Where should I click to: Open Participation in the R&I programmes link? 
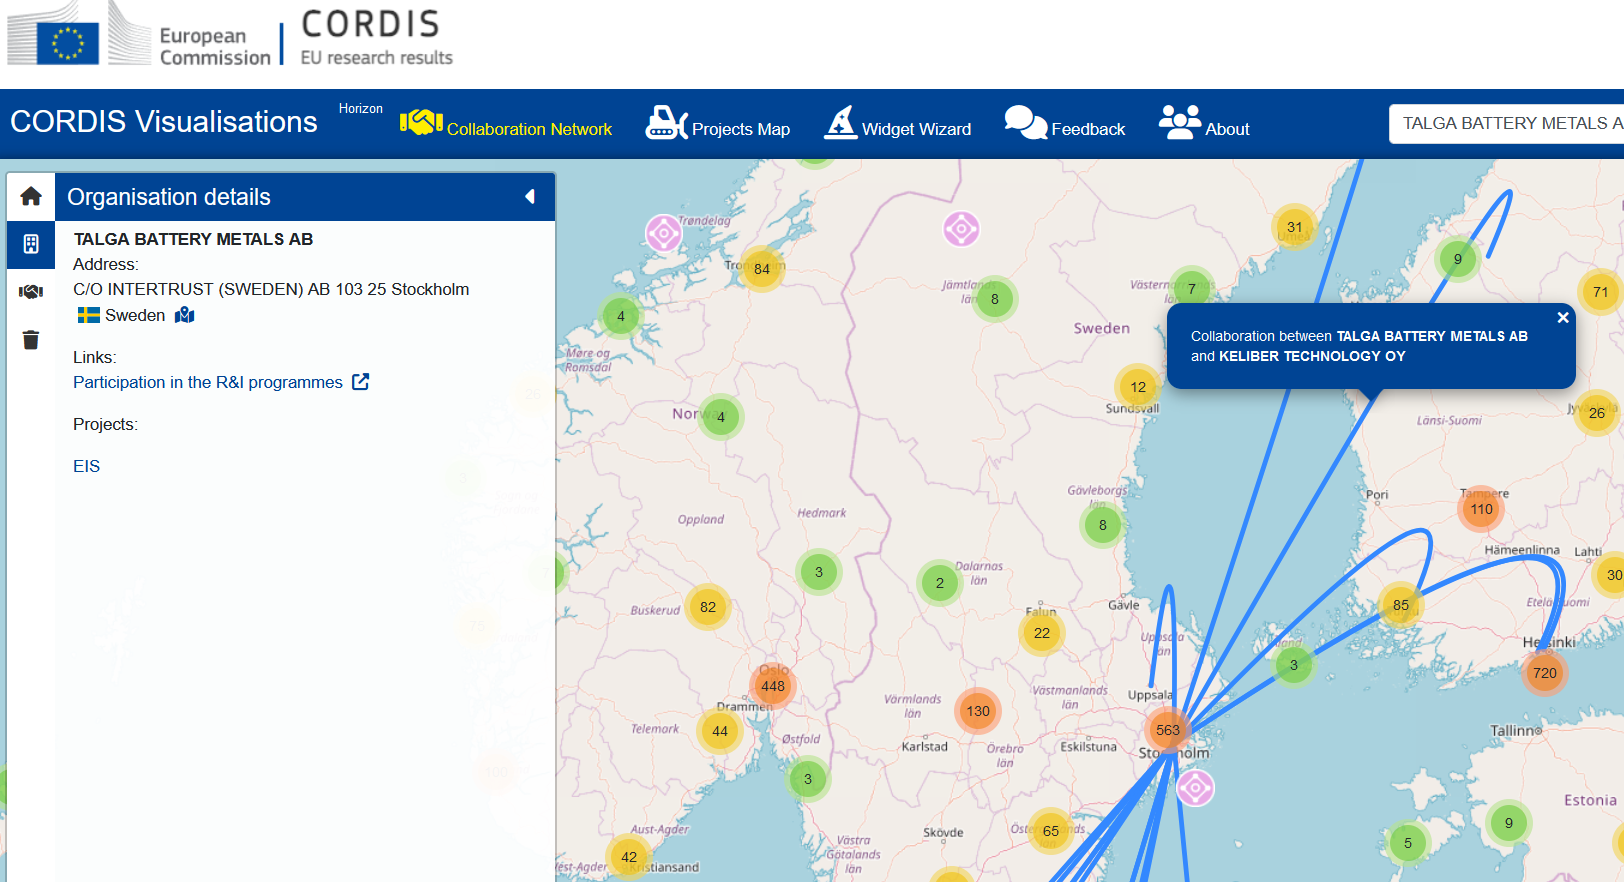(x=208, y=382)
